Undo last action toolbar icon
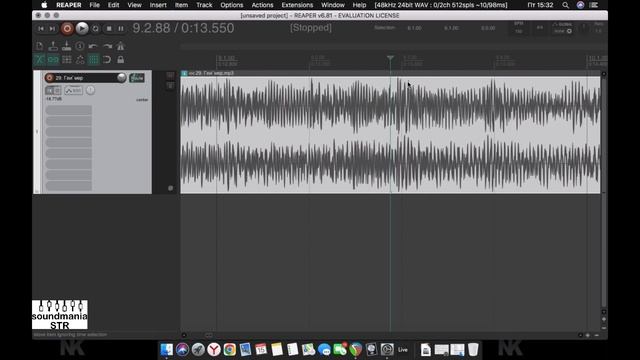This screenshot has width=640, height=360. coord(93,46)
